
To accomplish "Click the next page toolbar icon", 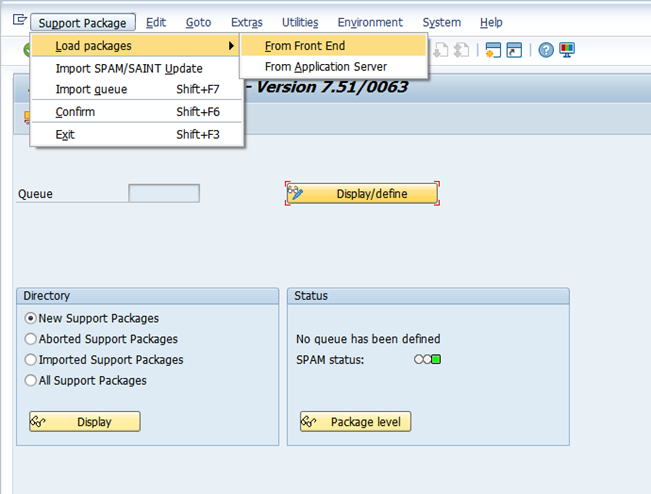I will click(441, 50).
